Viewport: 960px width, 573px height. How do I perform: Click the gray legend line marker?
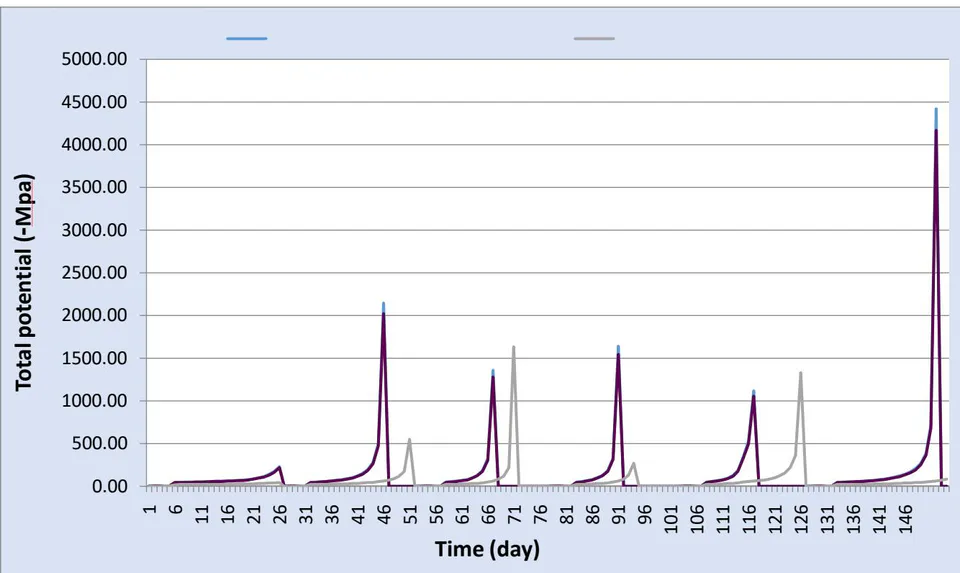click(x=594, y=39)
